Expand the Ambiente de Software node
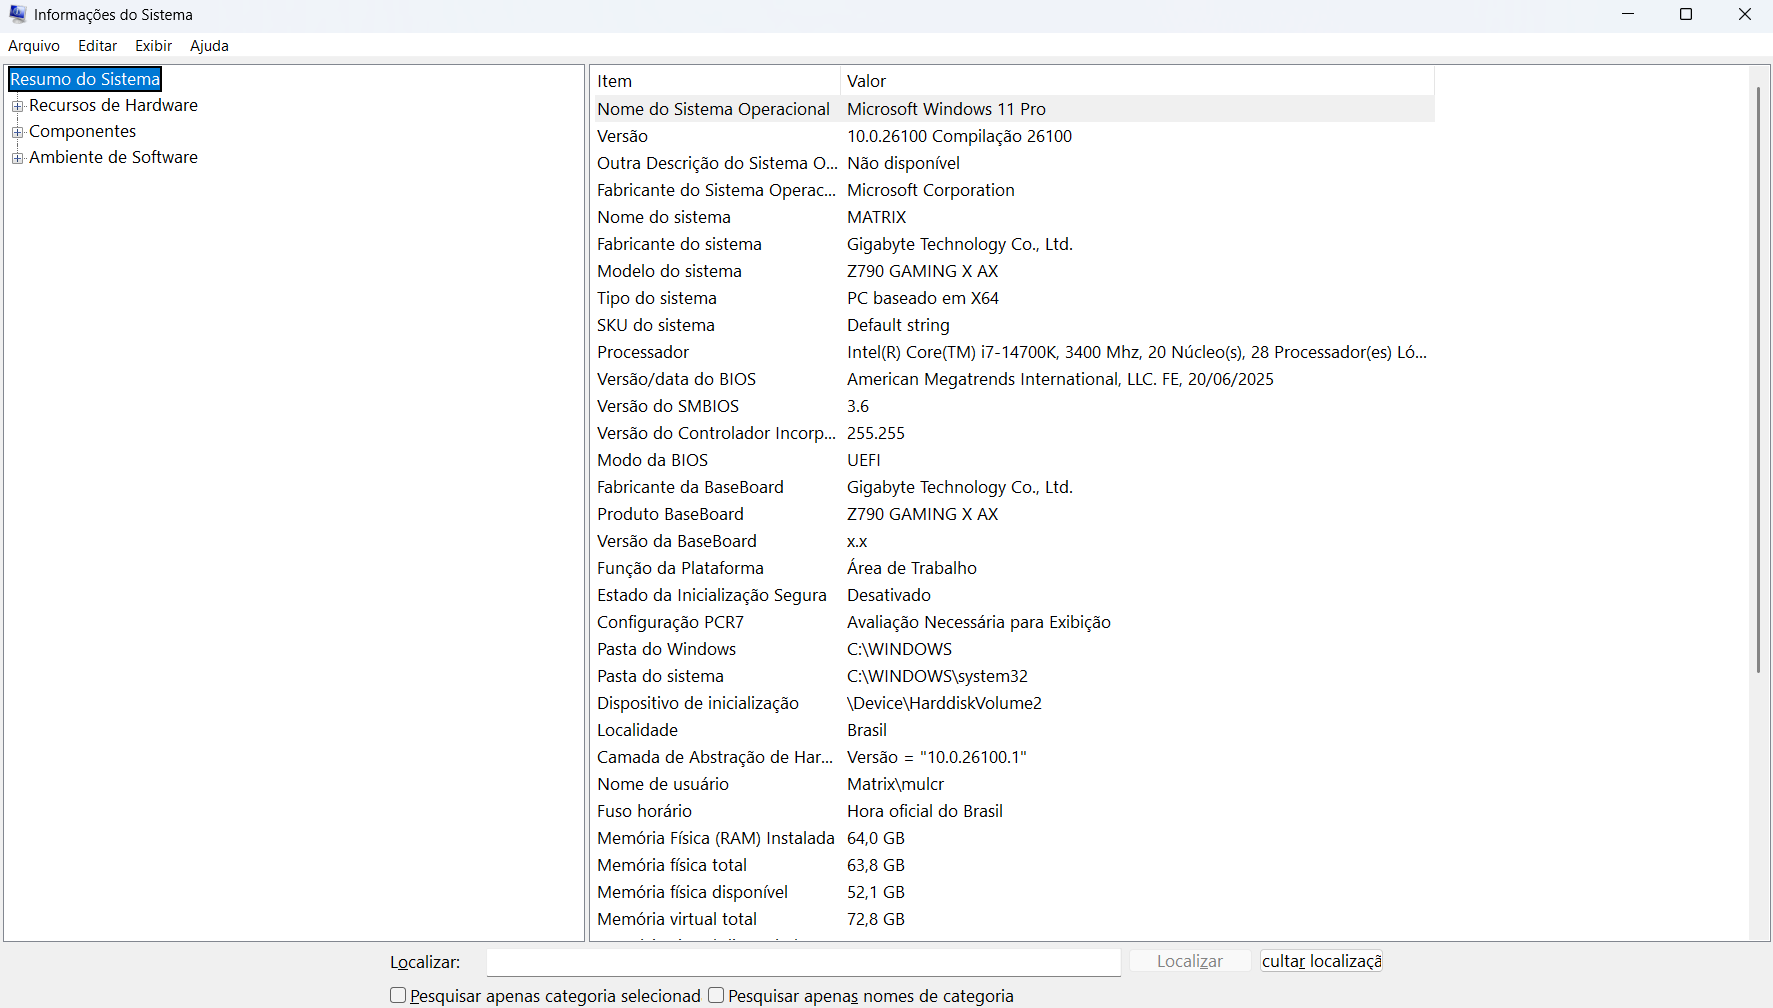The width and height of the screenshot is (1773, 1008). tap(17, 157)
